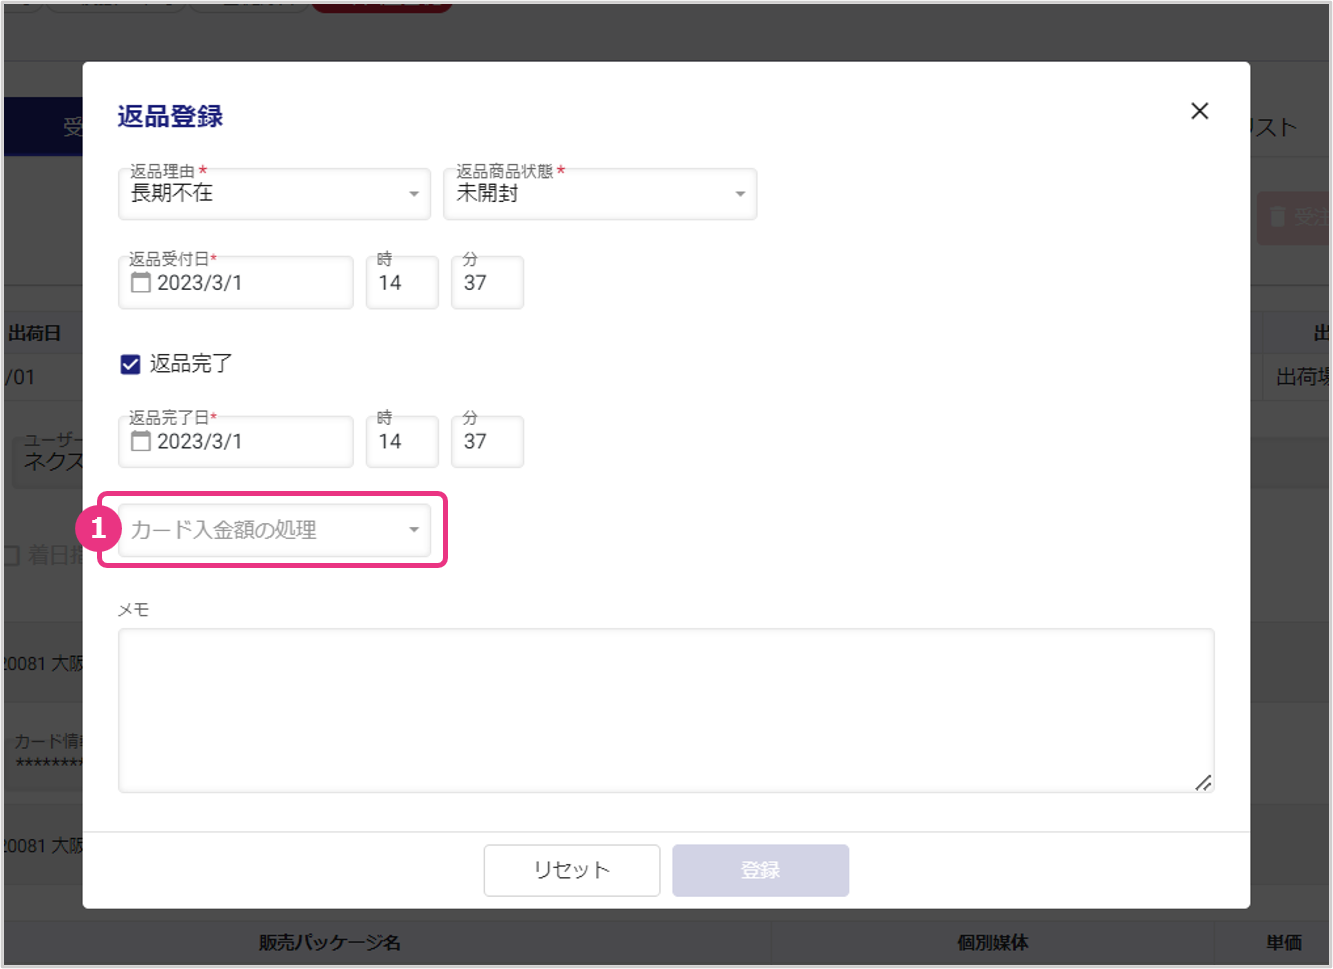Click the 返品完了日 date field
The height and width of the screenshot is (969, 1333).
[250, 442]
